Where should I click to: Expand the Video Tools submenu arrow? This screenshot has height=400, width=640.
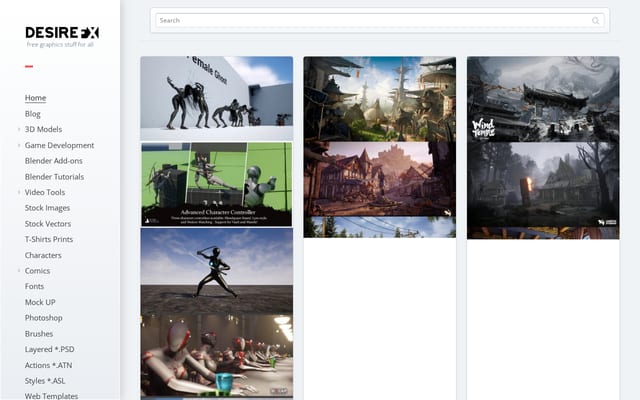19,192
